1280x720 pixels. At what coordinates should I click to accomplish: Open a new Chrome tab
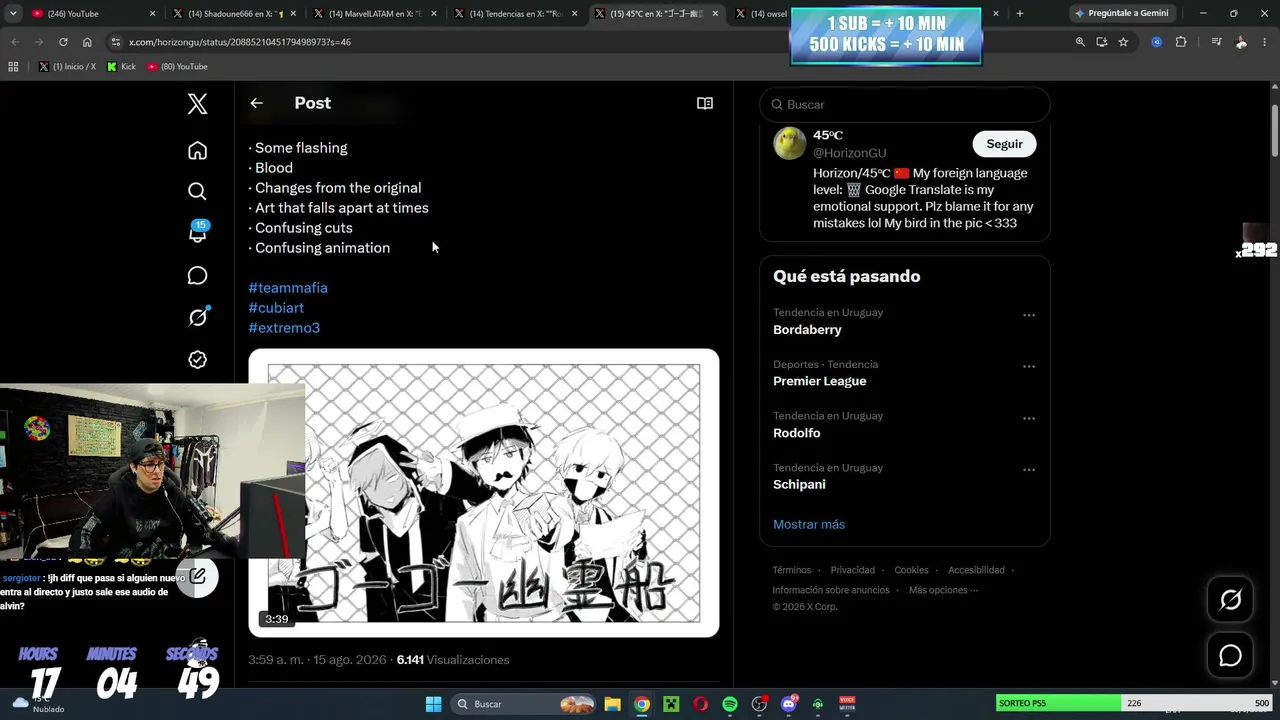coord(1020,13)
